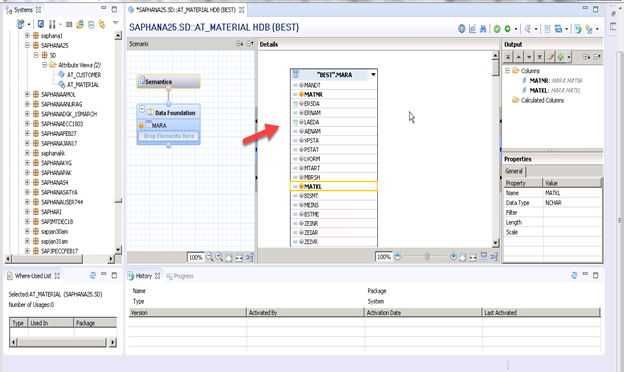Click the move up arrow in Output toolbar
The image size is (624, 372).
tap(519, 57)
